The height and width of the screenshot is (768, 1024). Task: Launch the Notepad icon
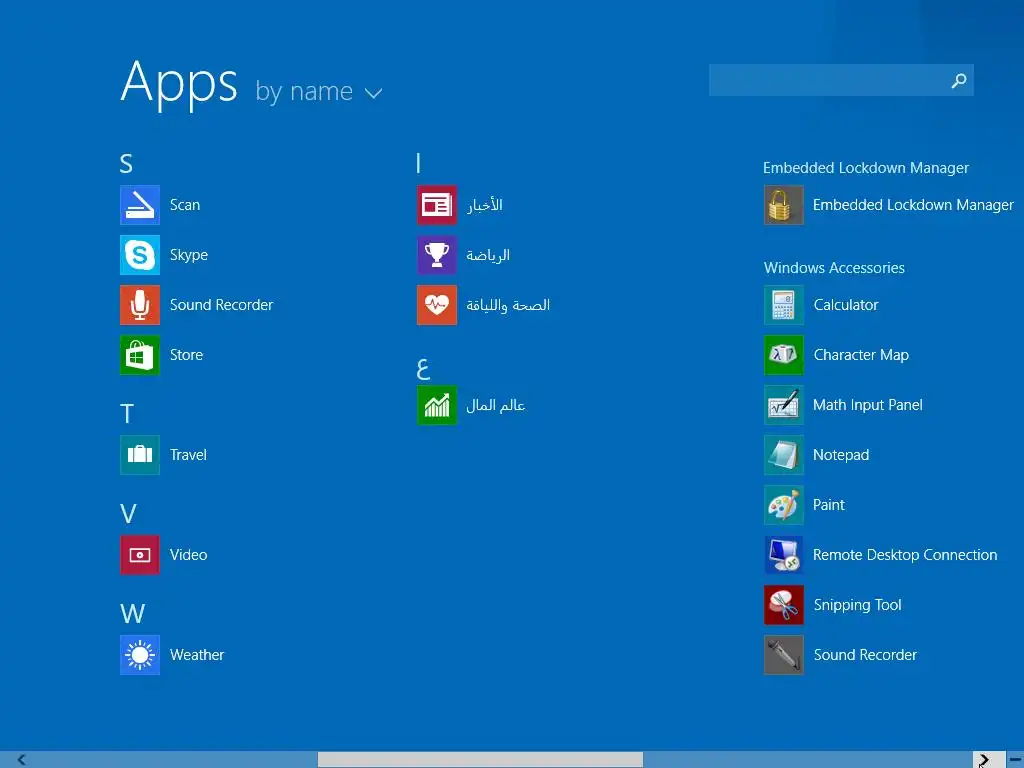784,455
